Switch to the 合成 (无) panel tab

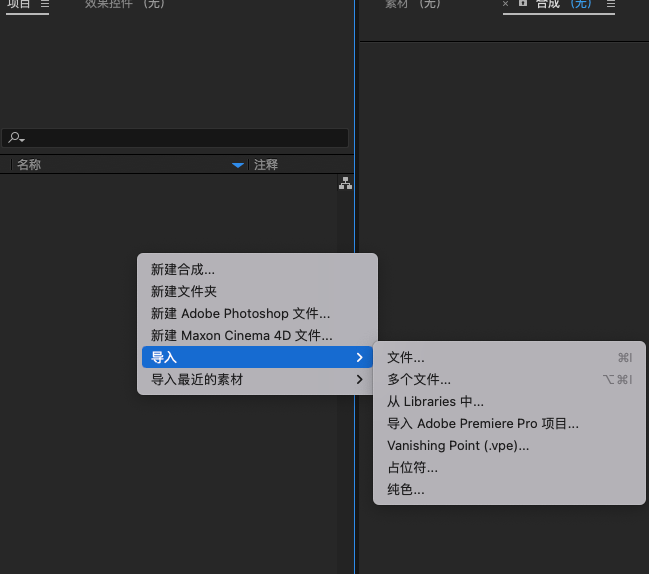click(x=563, y=4)
